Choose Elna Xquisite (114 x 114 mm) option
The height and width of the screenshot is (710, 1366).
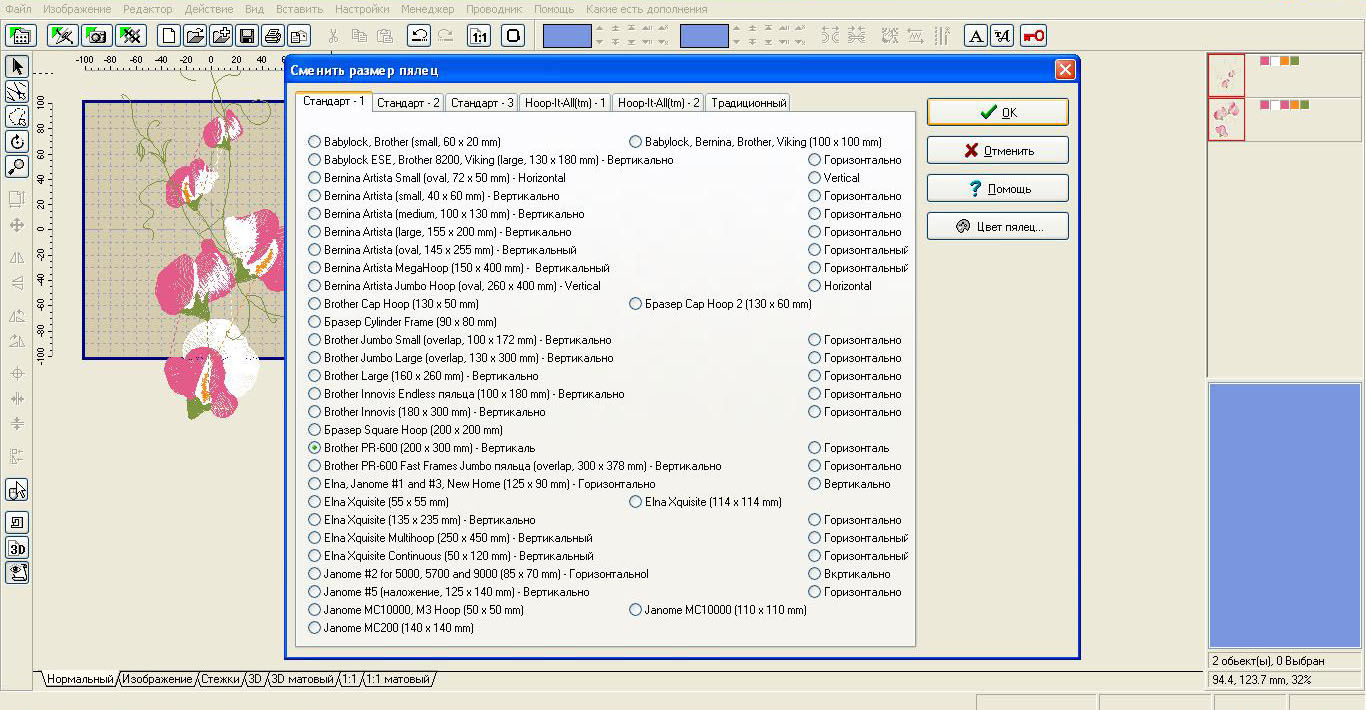[706, 502]
